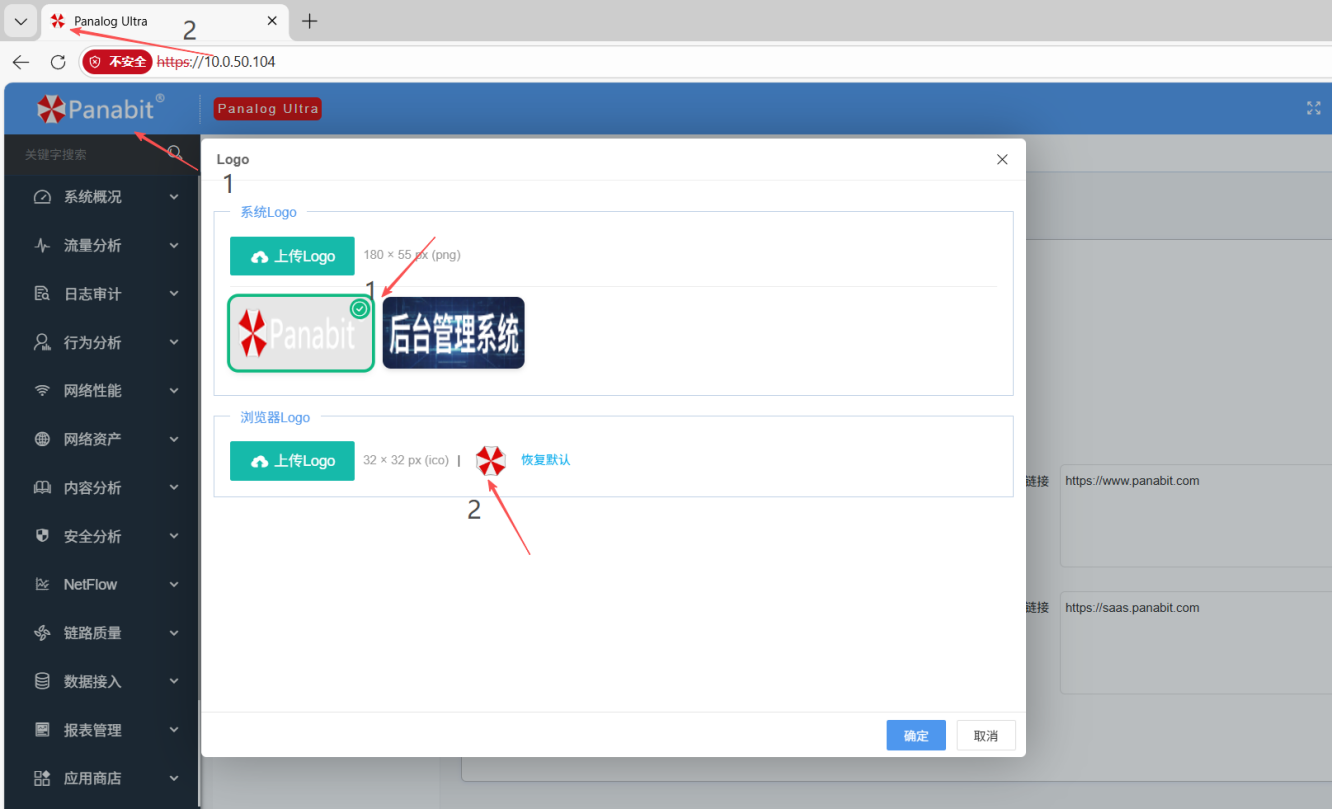Open the 日志审计 menu item
Screen dimensions: 1332x809
point(92,294)
